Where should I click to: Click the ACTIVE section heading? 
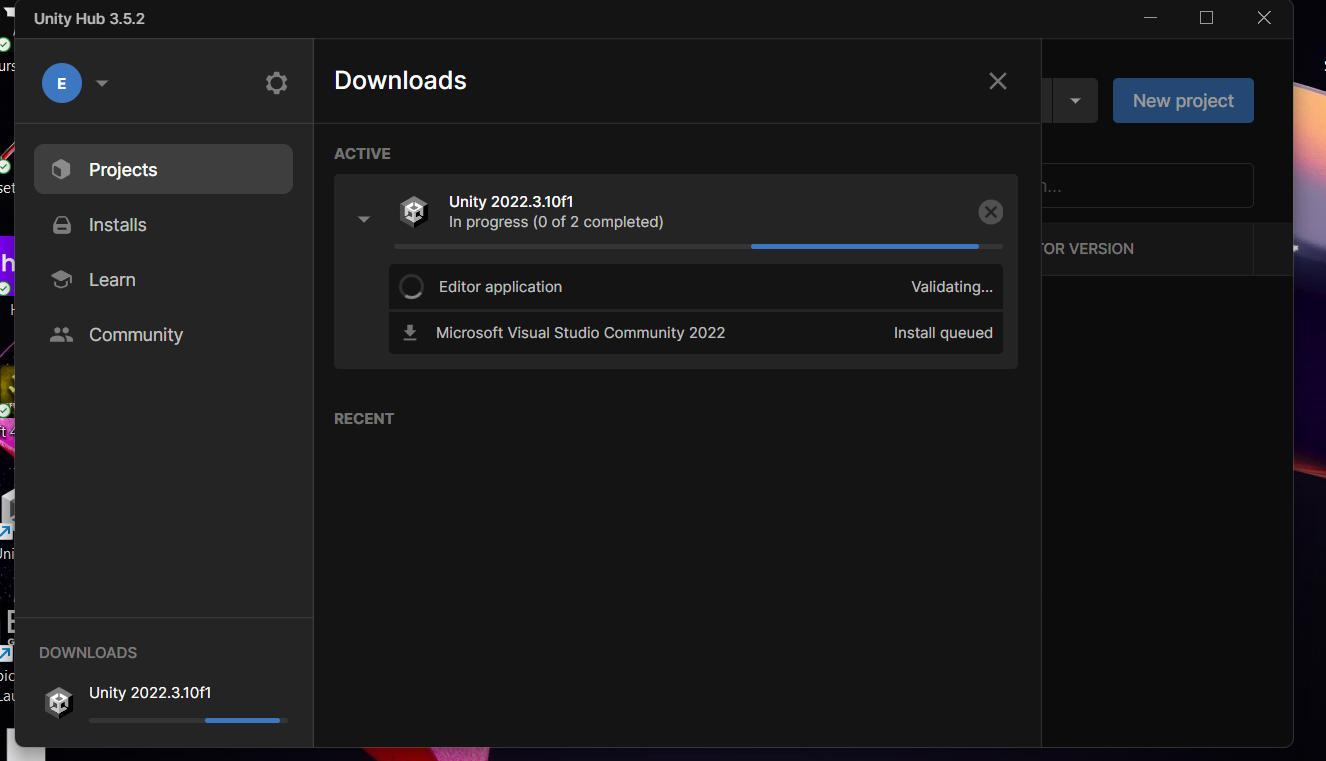(362, 154)
